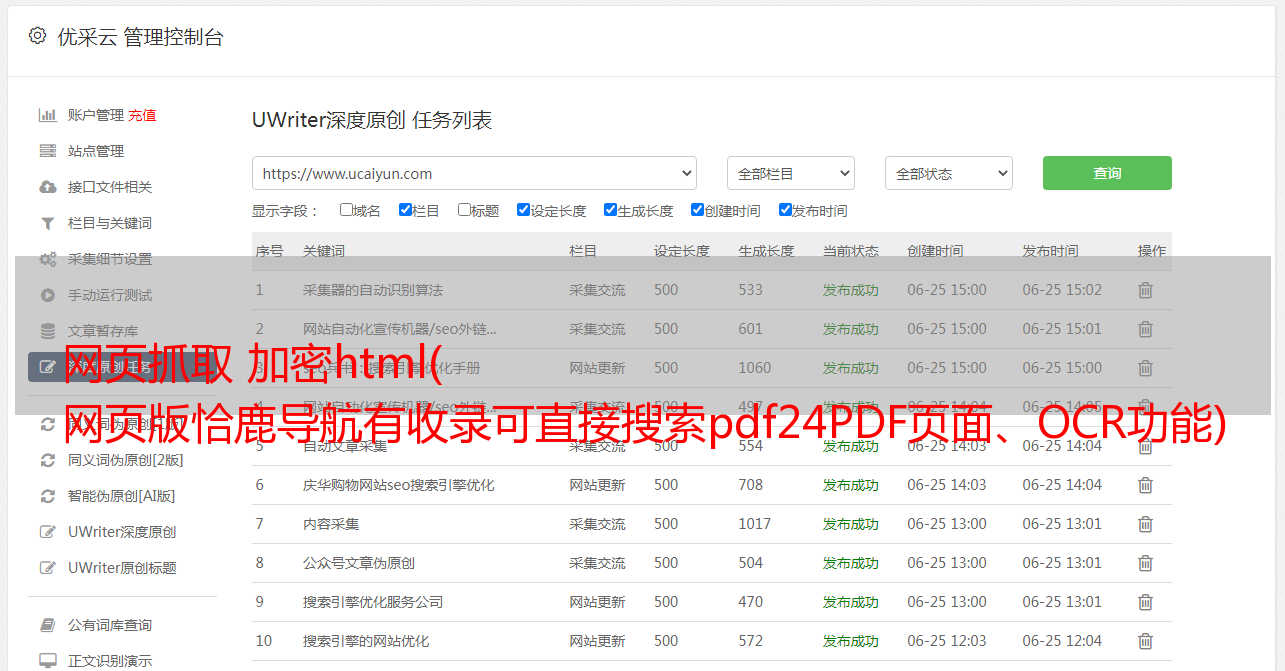
Task: Click keyword 搜索引擎优化服务公司
Action: pos(373,602)
